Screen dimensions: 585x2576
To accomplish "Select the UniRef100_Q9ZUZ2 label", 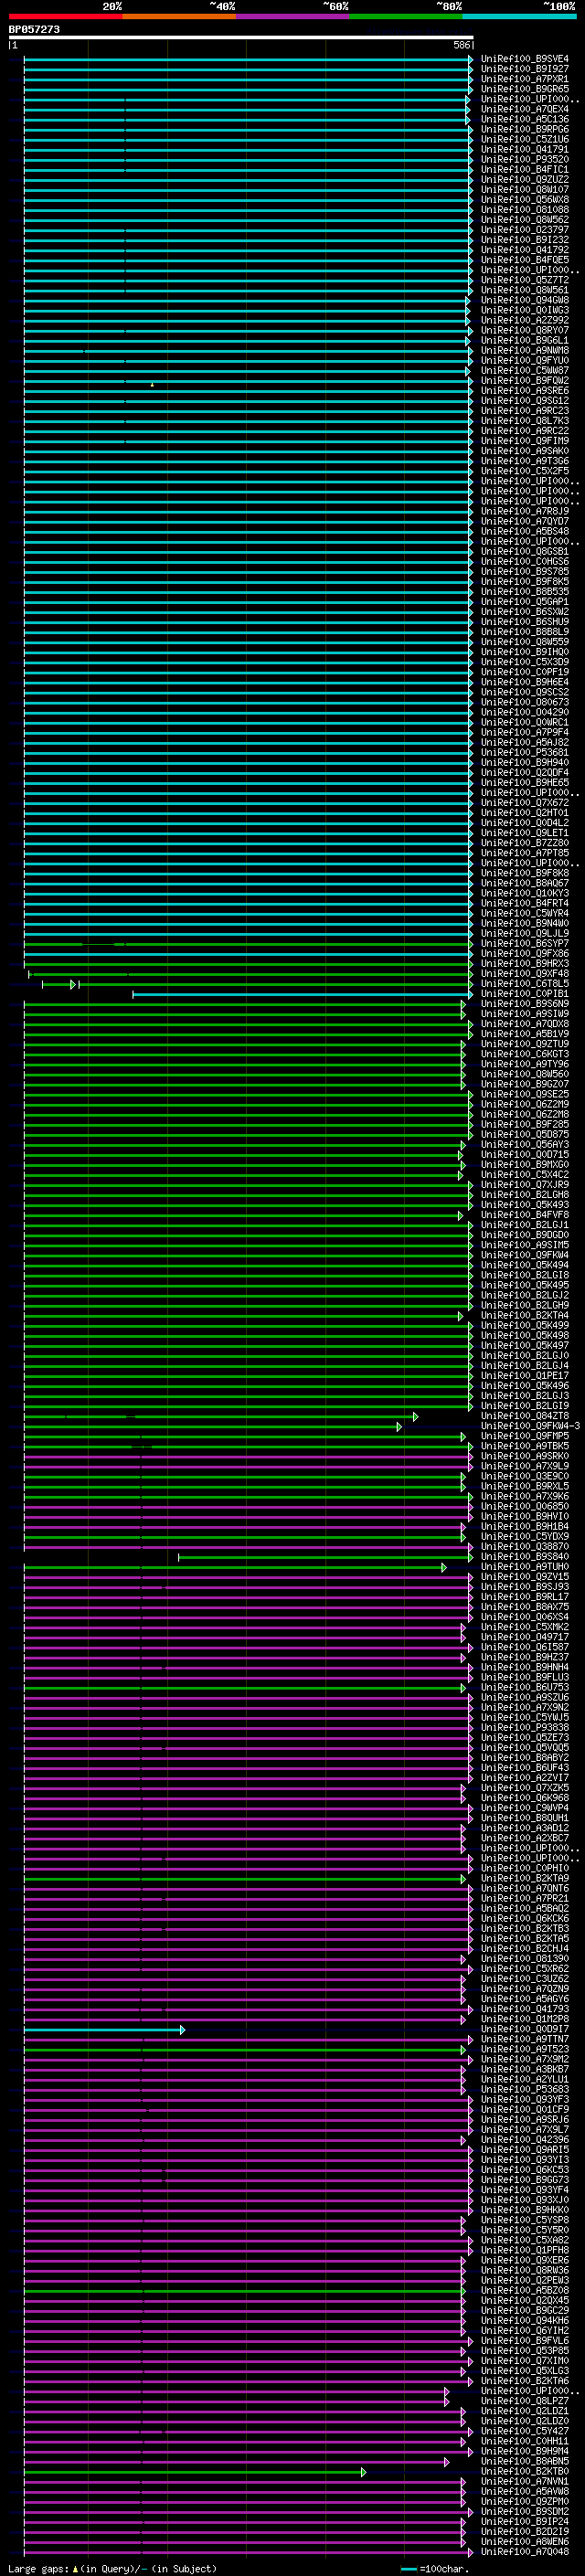I will click(524, 179).
